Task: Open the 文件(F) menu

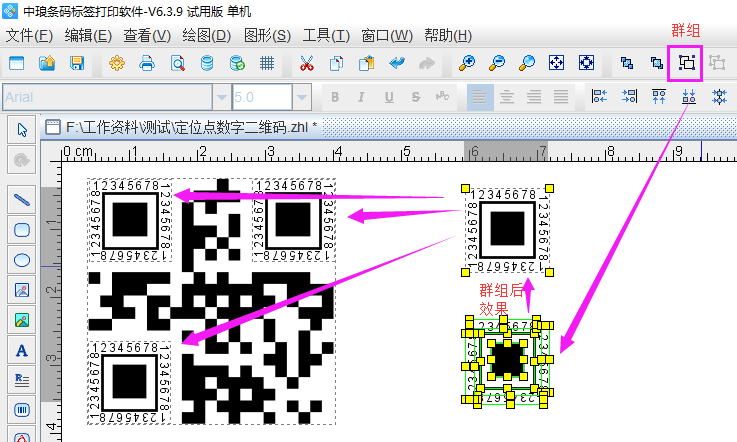Action: [29, 35]
